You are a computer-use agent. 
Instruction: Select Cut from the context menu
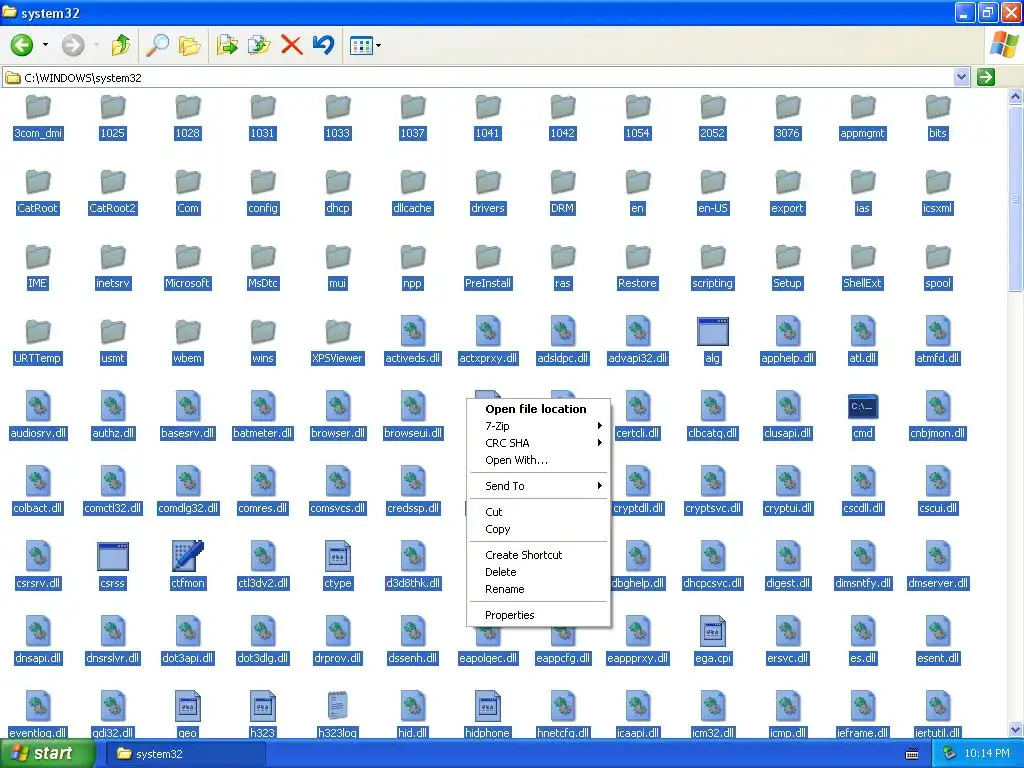539,512
